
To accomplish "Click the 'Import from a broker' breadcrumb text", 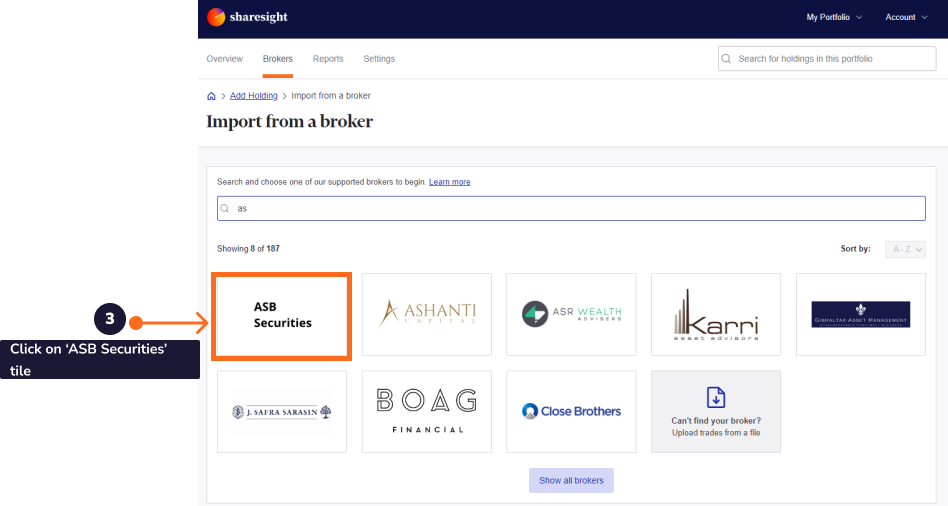I will 331,96.
